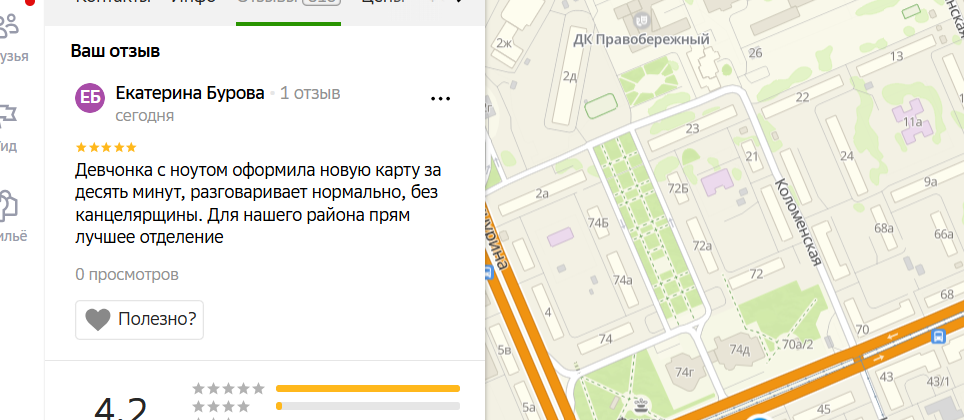Select building 5в on the map
The image size is (964, 420).
pyautogui.click(x=505, y=351)
